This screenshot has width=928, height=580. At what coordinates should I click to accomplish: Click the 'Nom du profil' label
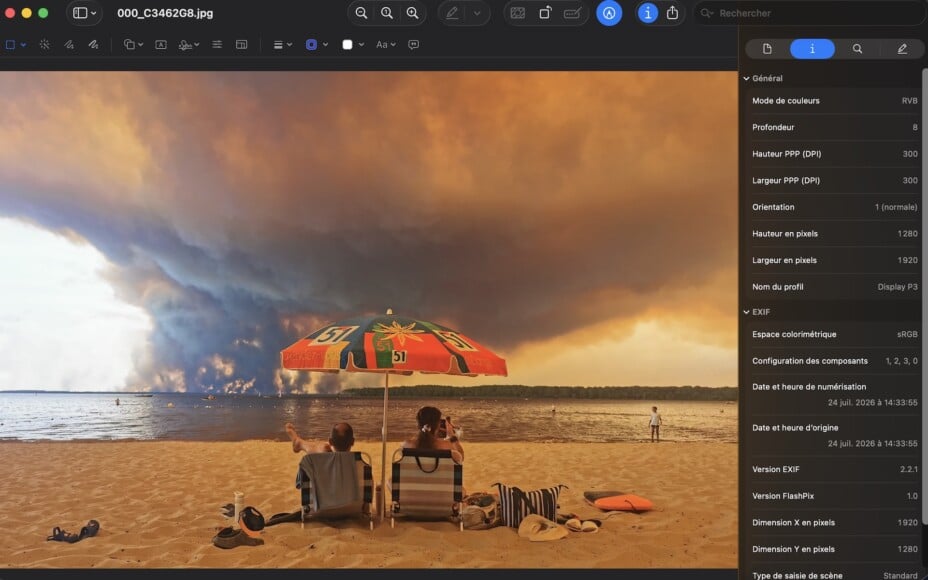point(778,287)
